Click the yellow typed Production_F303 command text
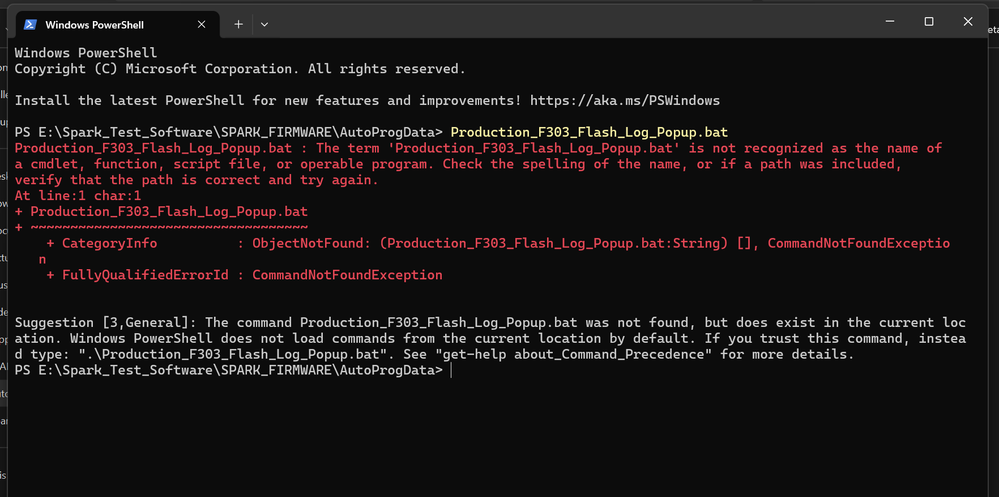This screenshot has height=497, width=999. pyautogui.click(x=589, y=132)
